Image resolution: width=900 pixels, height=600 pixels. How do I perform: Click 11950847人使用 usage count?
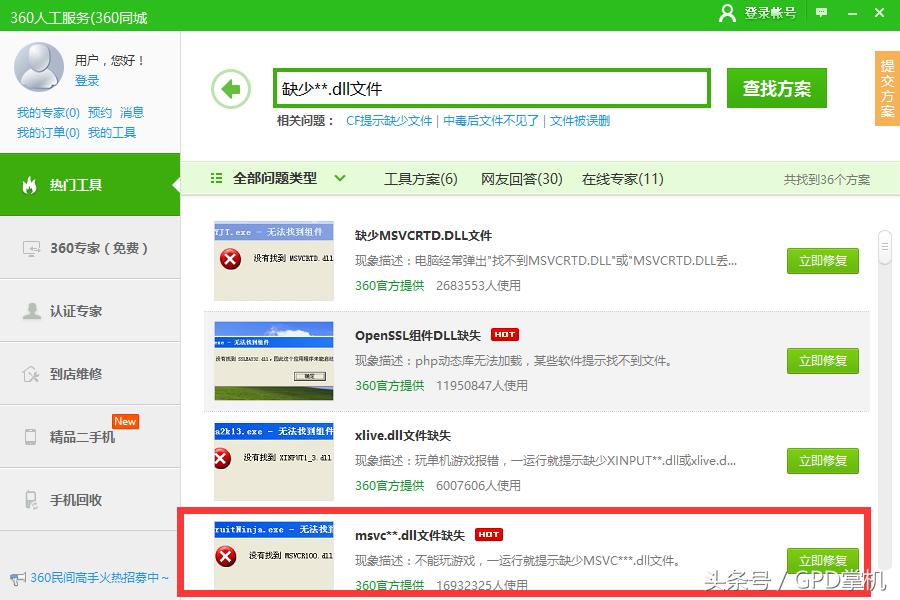pos(482,385)
